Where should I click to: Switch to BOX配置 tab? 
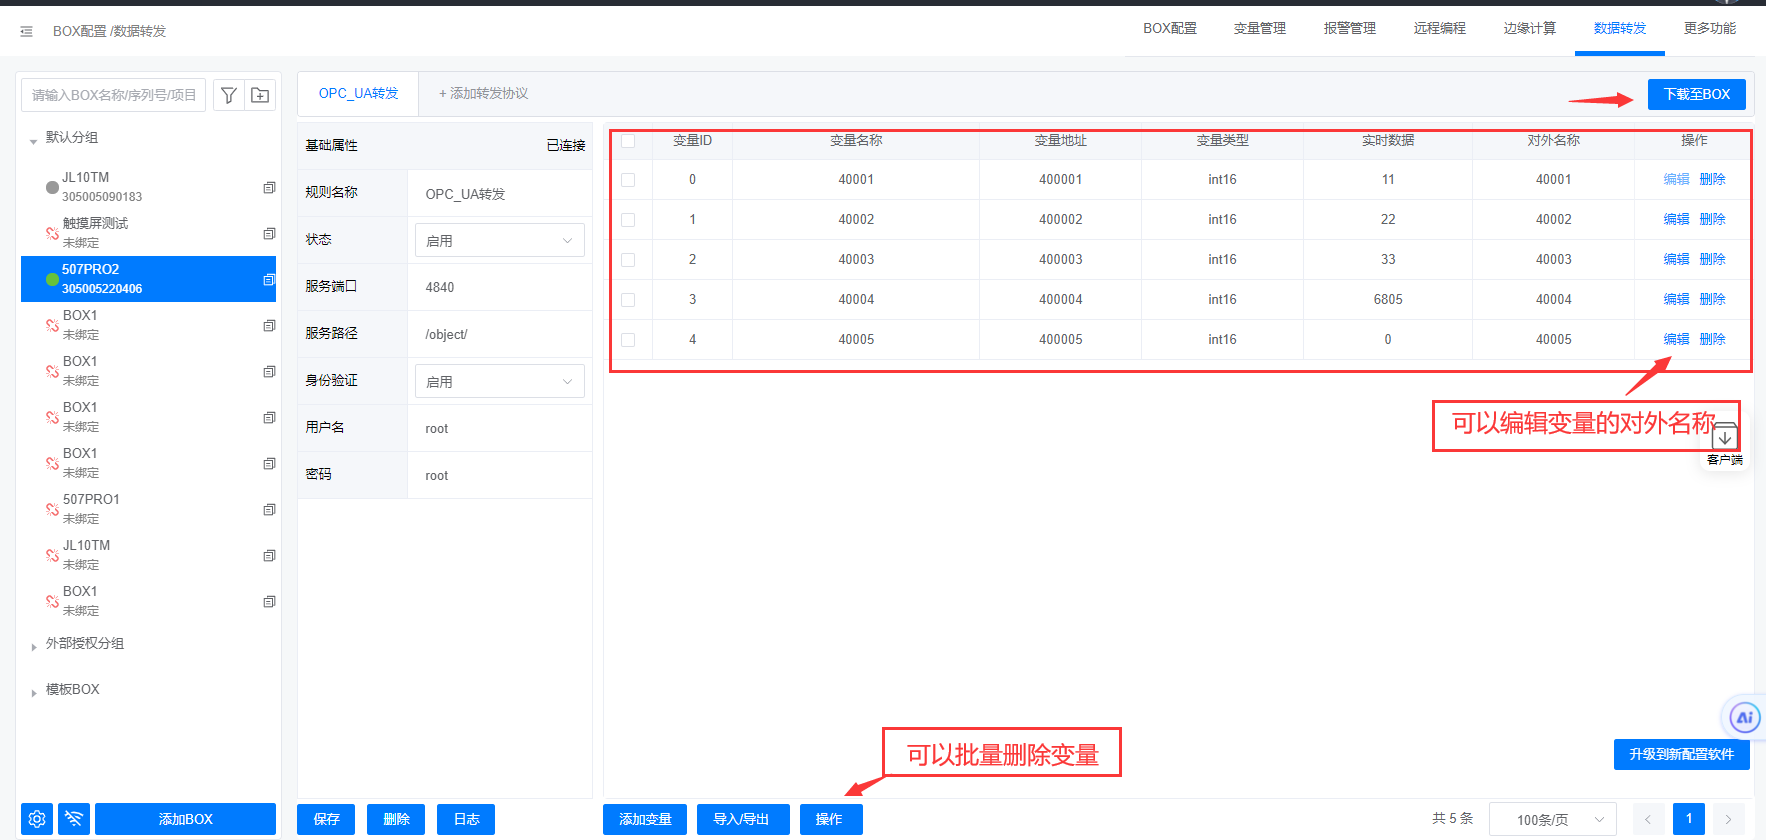tap(1170, 28)
